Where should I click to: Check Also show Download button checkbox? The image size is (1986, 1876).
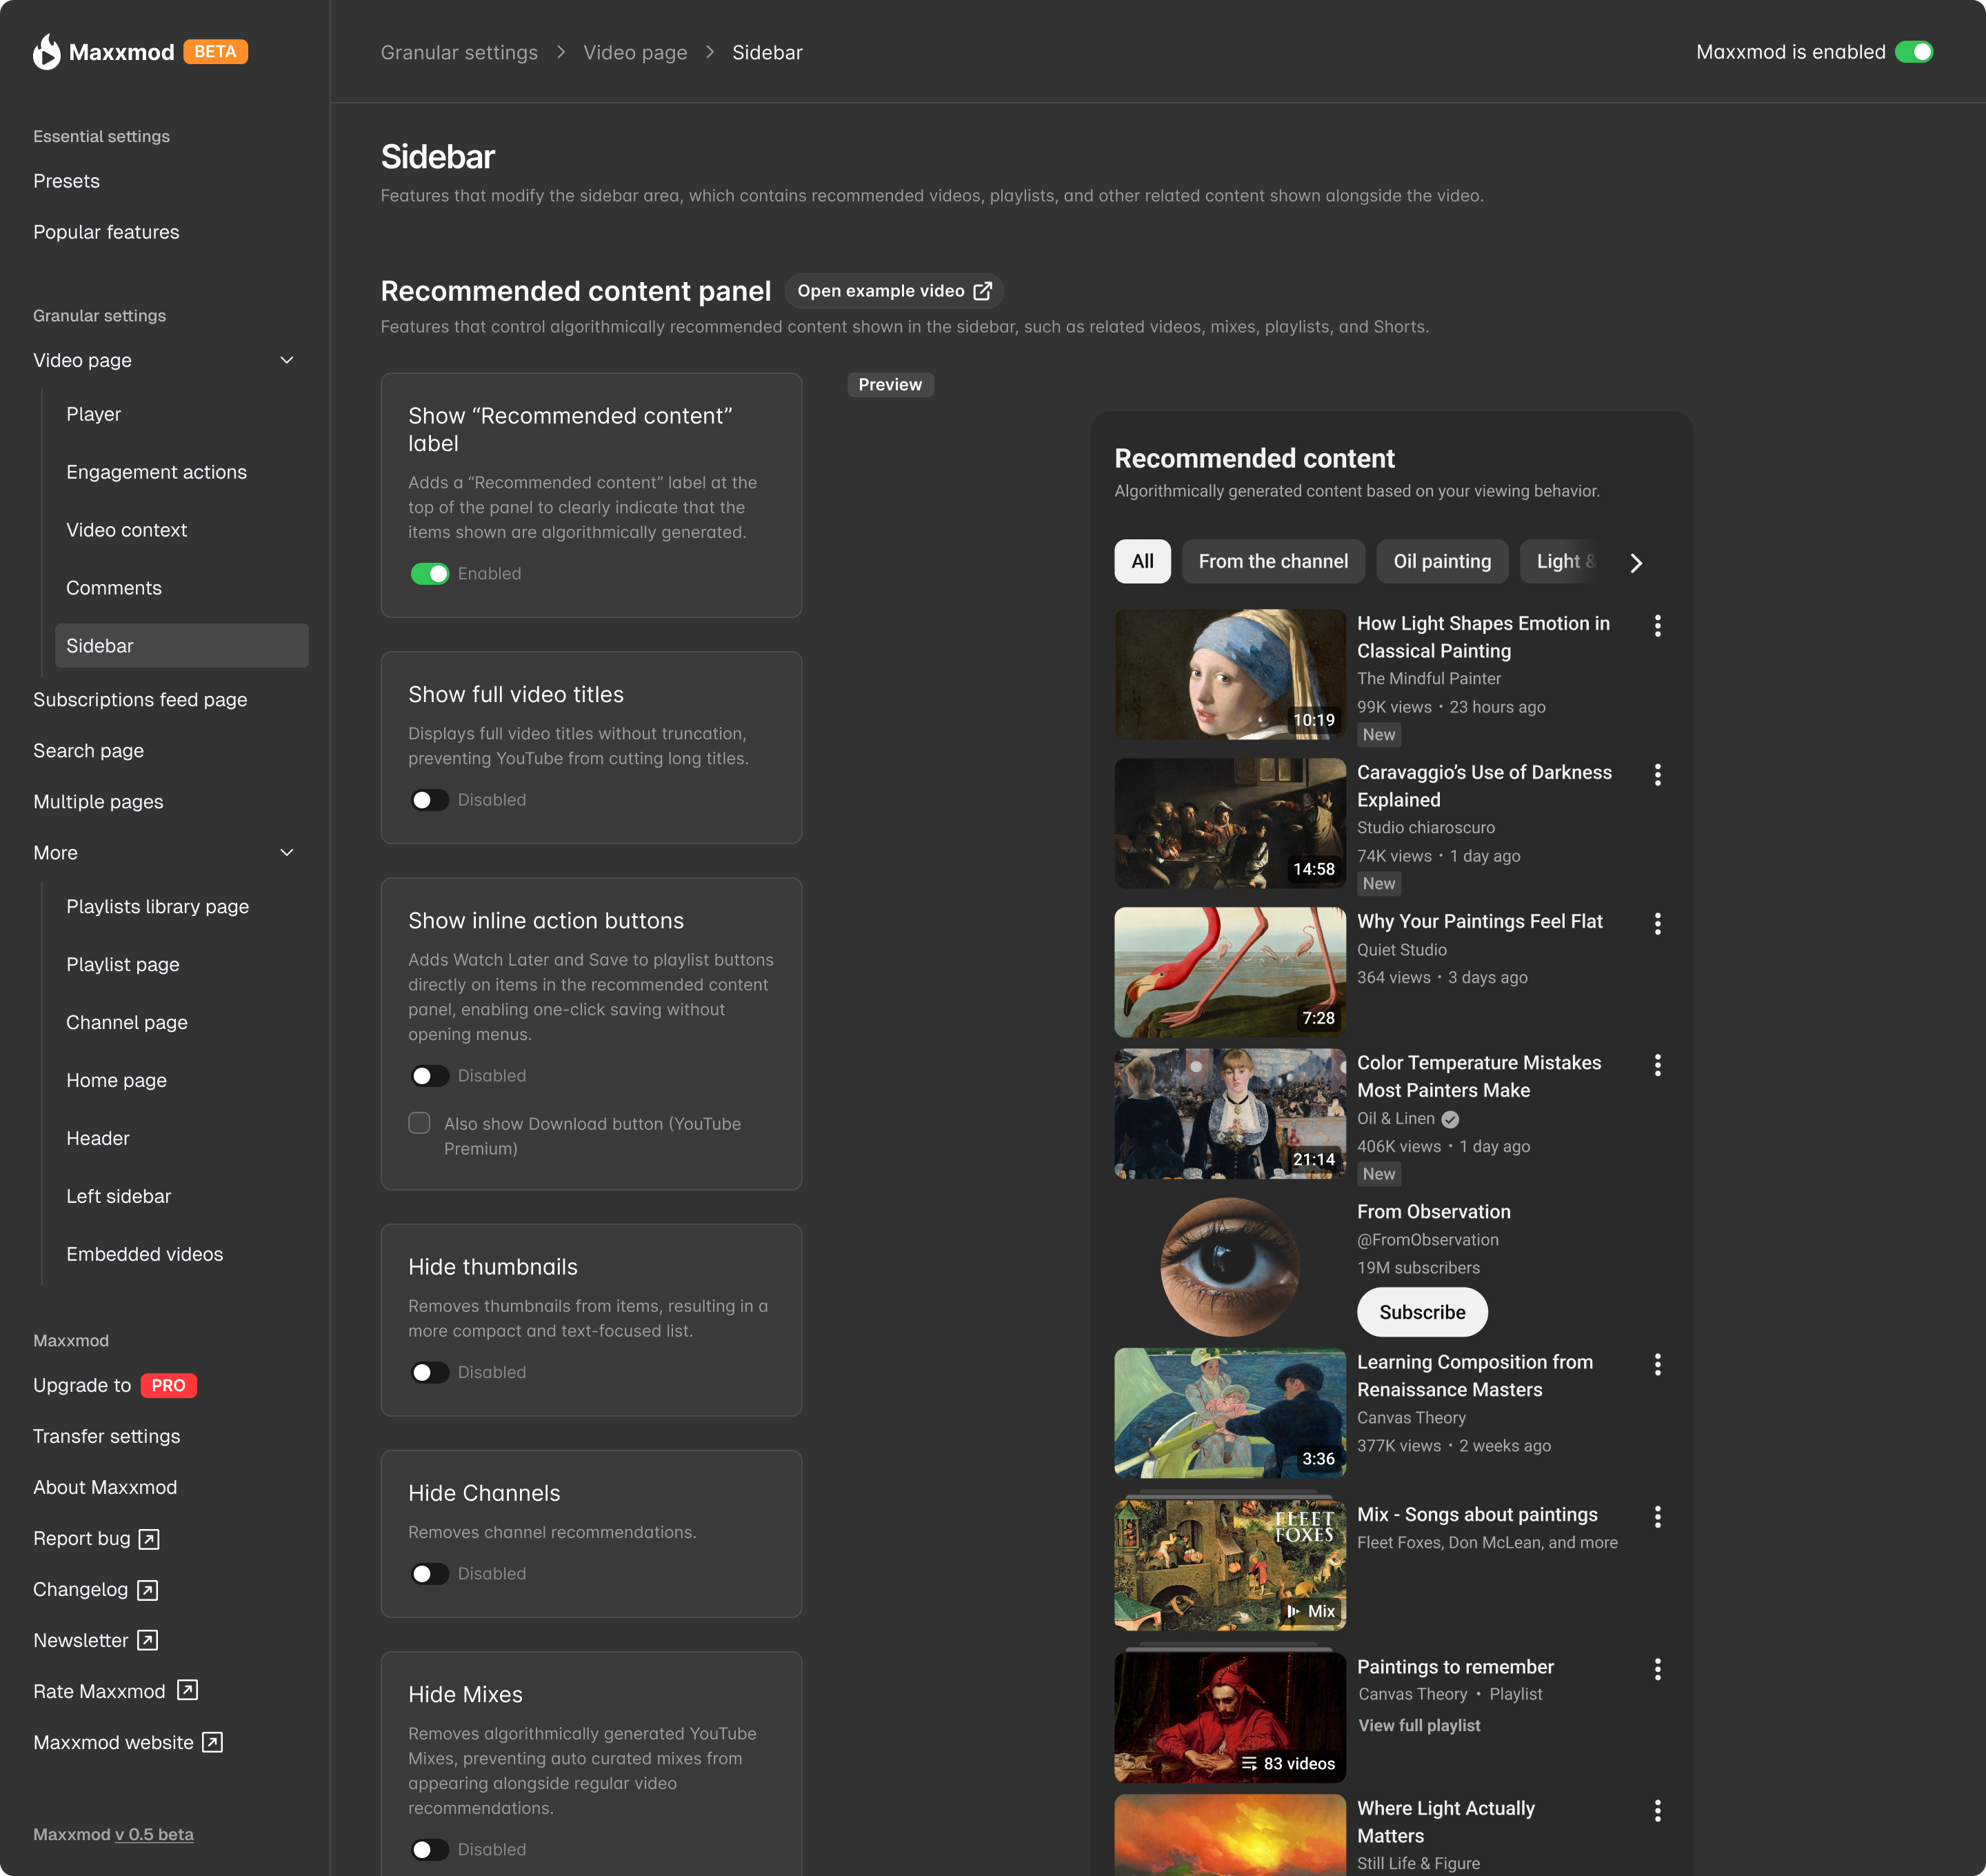point(419,1123)
